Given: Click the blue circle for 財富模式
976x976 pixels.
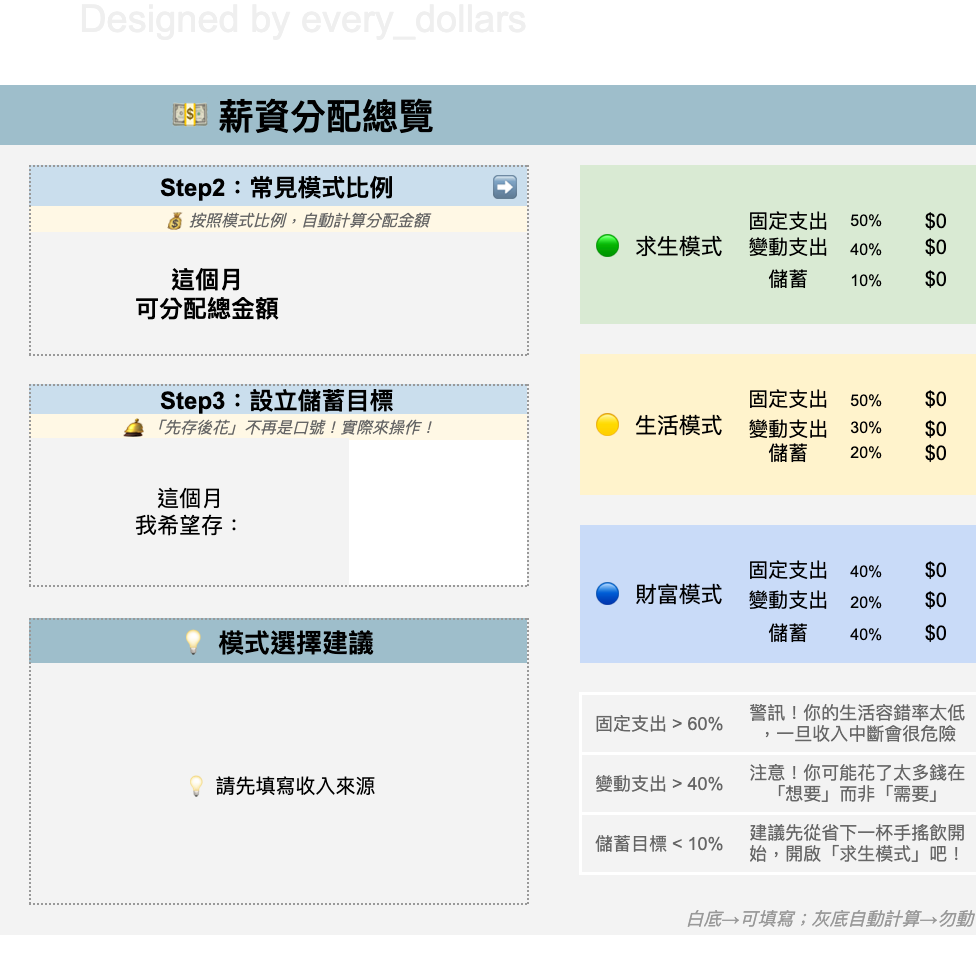Looking at the screenshot, I should pos(606,595).
